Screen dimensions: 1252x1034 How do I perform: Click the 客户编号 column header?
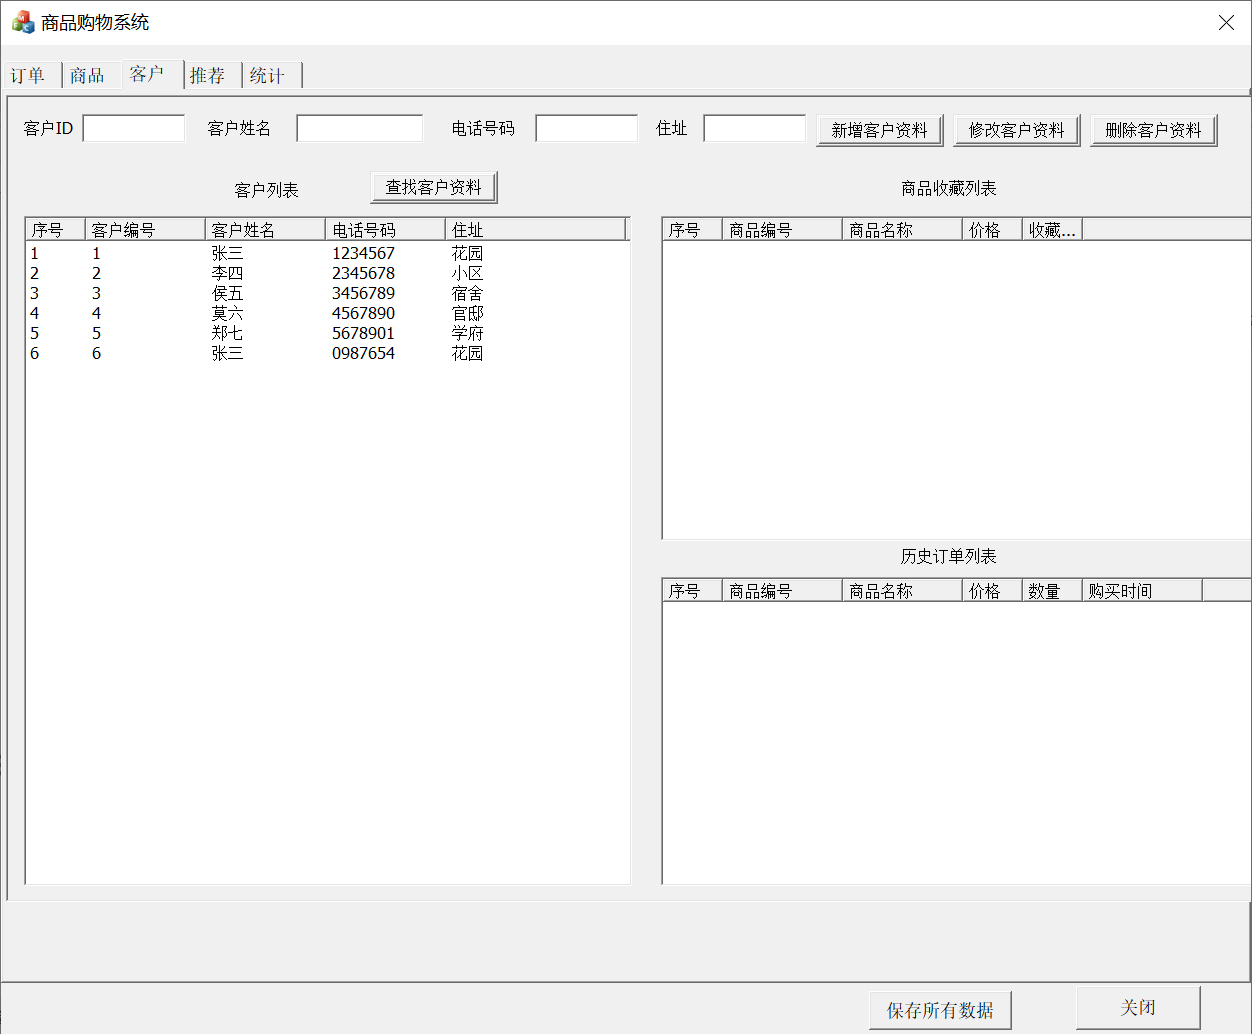(145, 229)
